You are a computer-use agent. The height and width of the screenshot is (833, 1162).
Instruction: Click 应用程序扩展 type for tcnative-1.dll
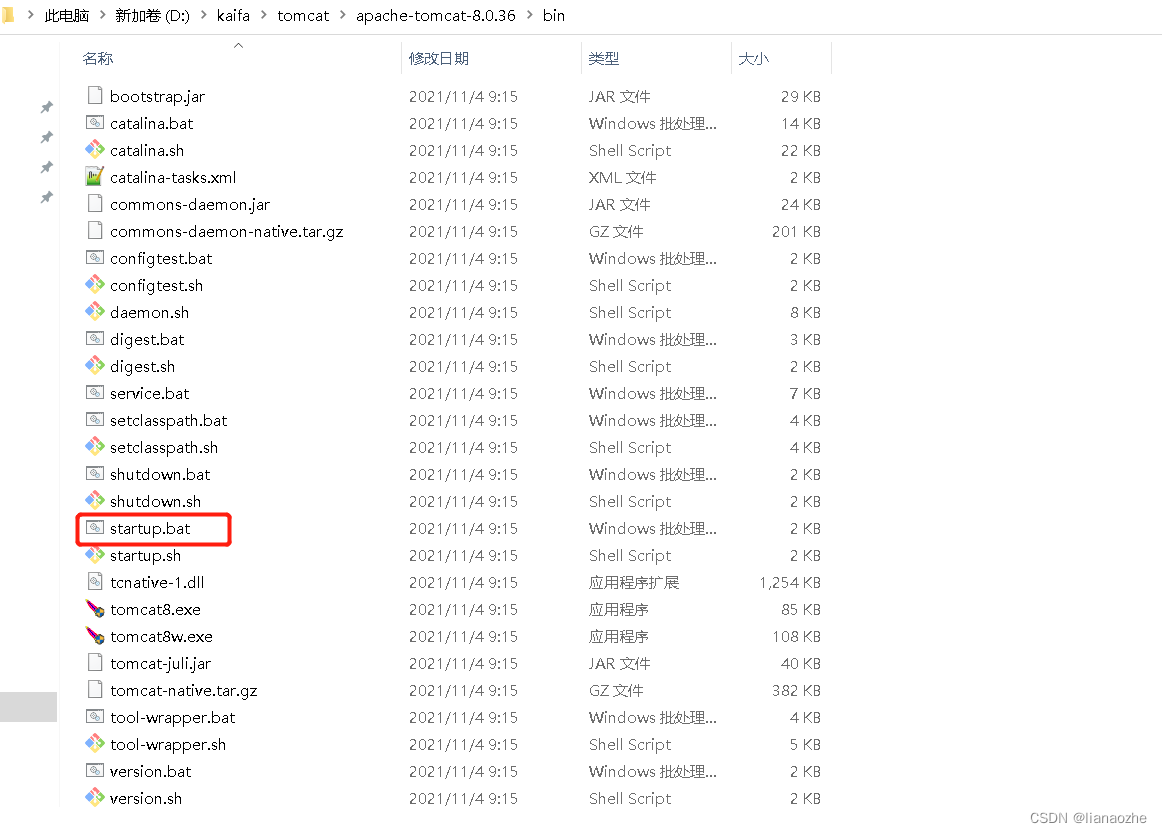click(634, 583)
